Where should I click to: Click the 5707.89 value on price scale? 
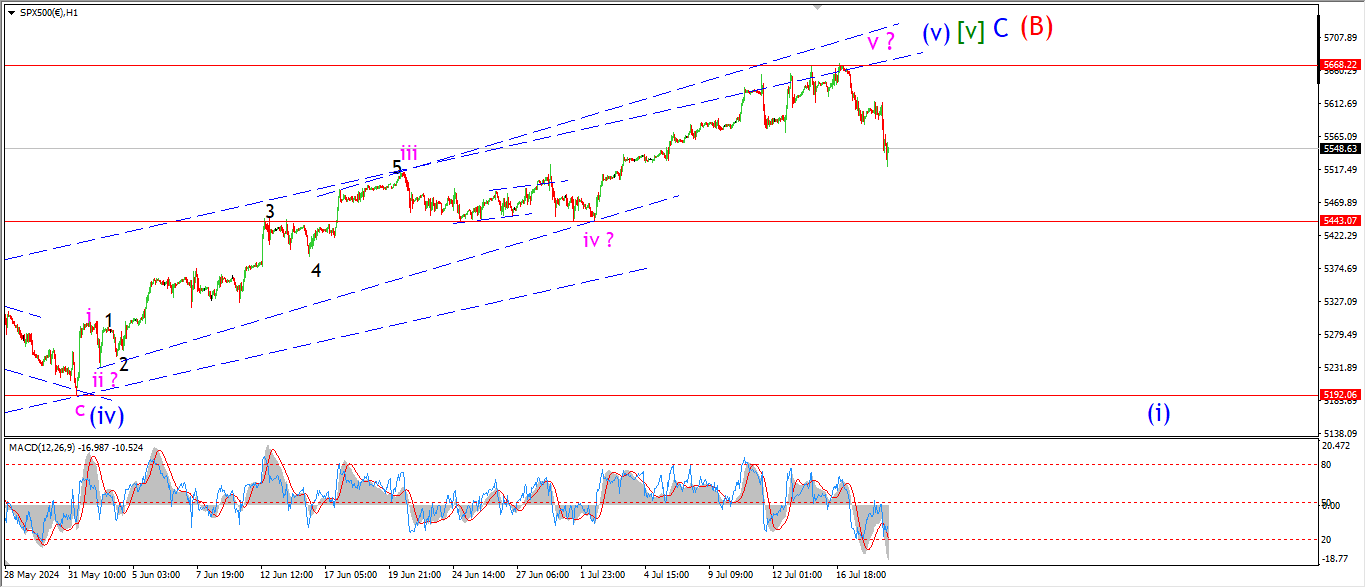click(1339, 38)
